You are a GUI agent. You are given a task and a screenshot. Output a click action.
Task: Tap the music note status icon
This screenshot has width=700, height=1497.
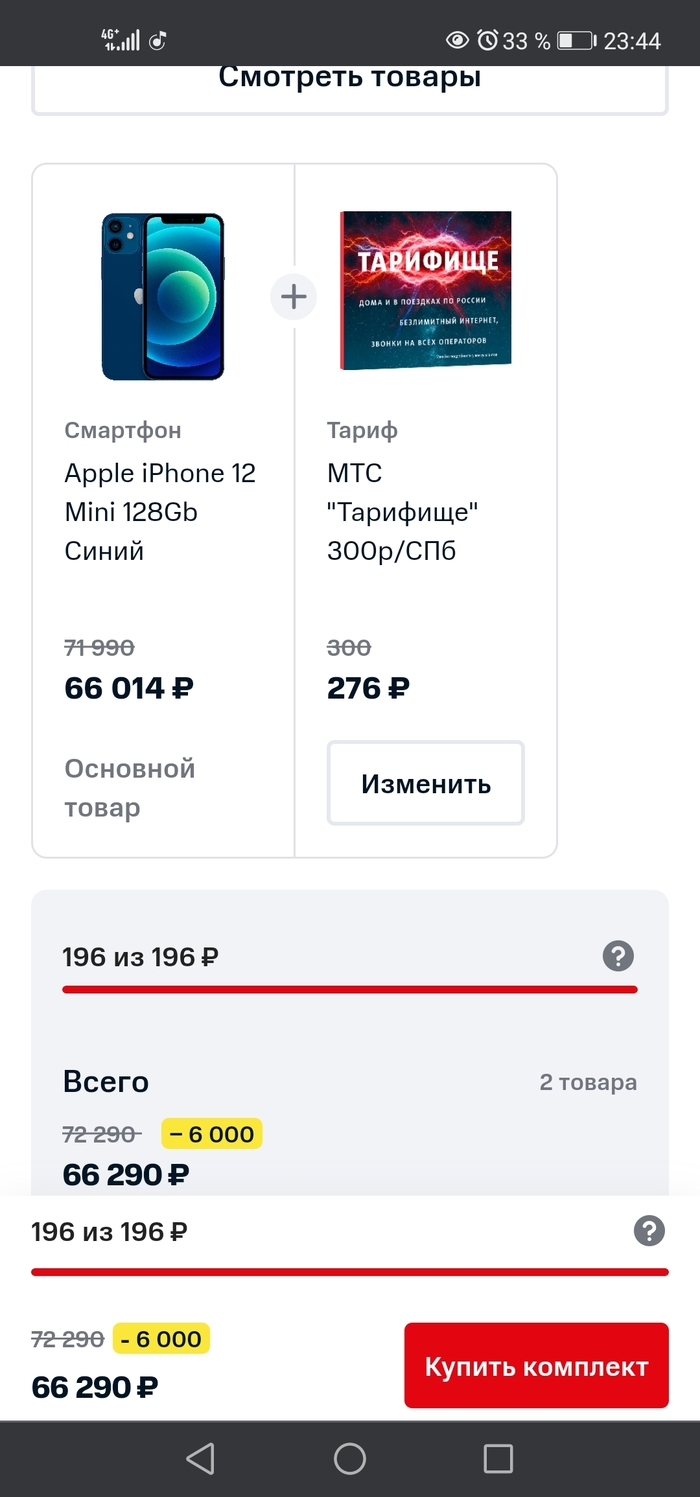pos(158,41)
